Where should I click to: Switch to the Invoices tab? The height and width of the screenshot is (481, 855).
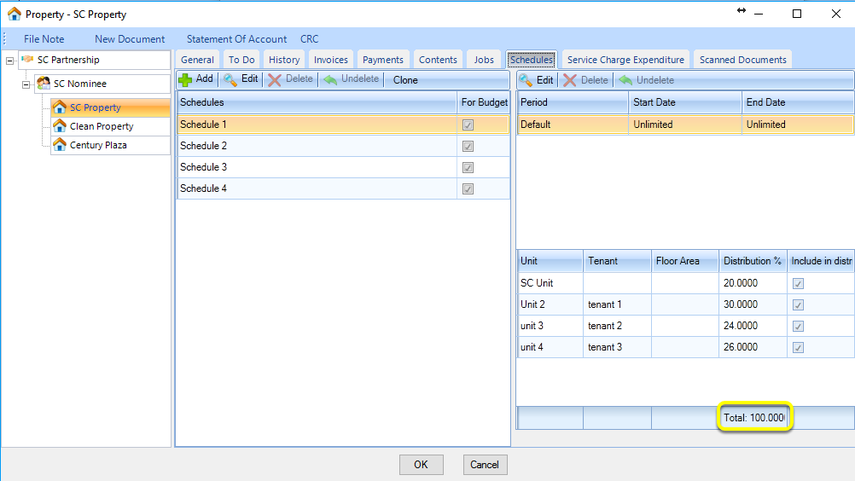tap(331, 59)
